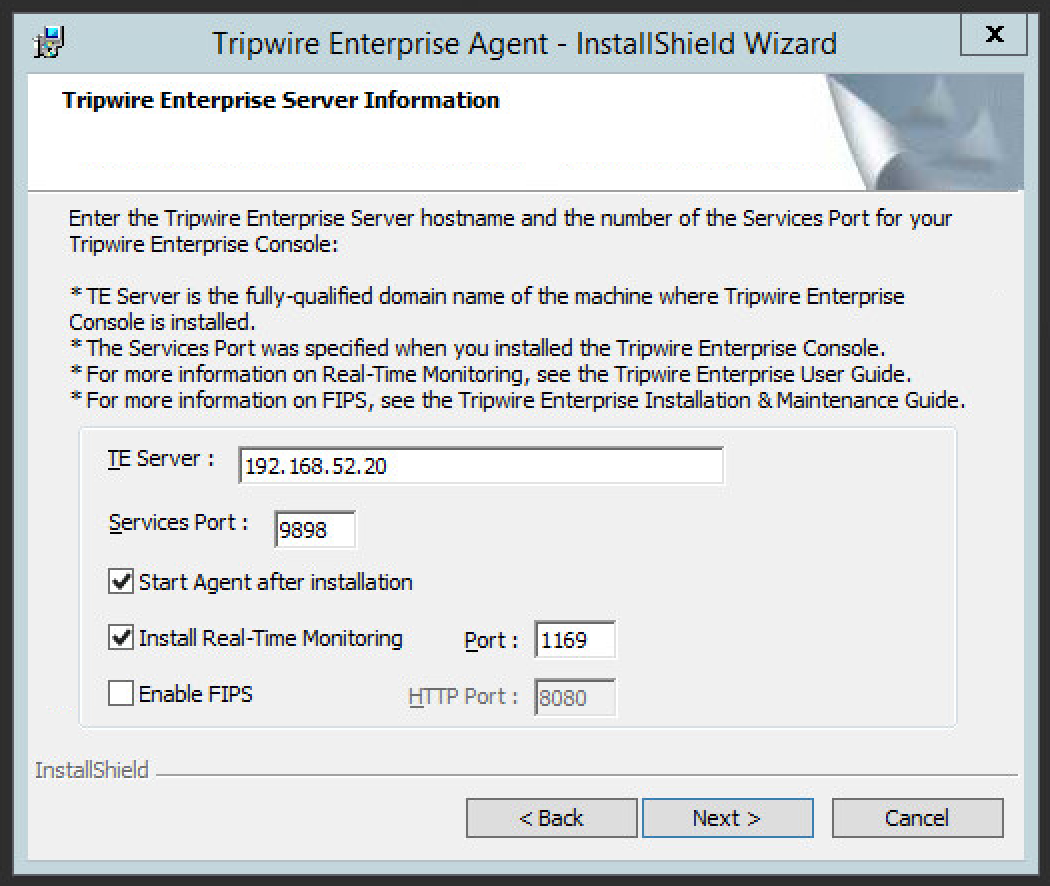Cancel the Tripwire agent installation

(916, 818)
